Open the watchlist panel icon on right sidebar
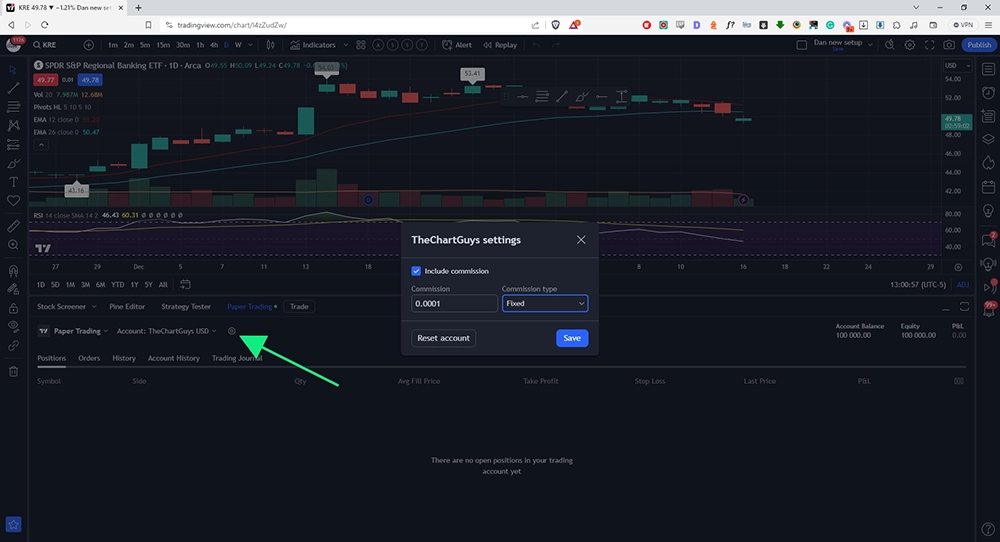 [x=988, y=69]
